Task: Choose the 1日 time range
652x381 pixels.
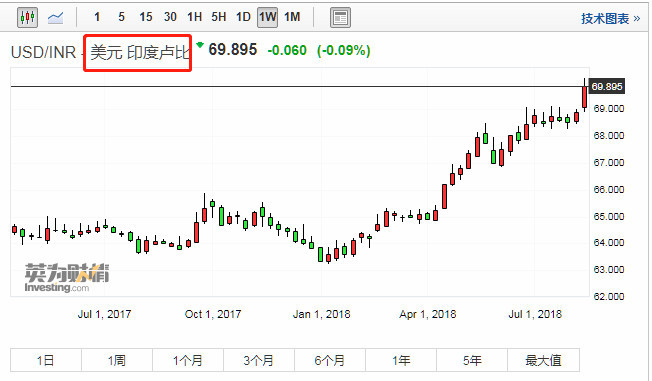Action: [46, 360]
